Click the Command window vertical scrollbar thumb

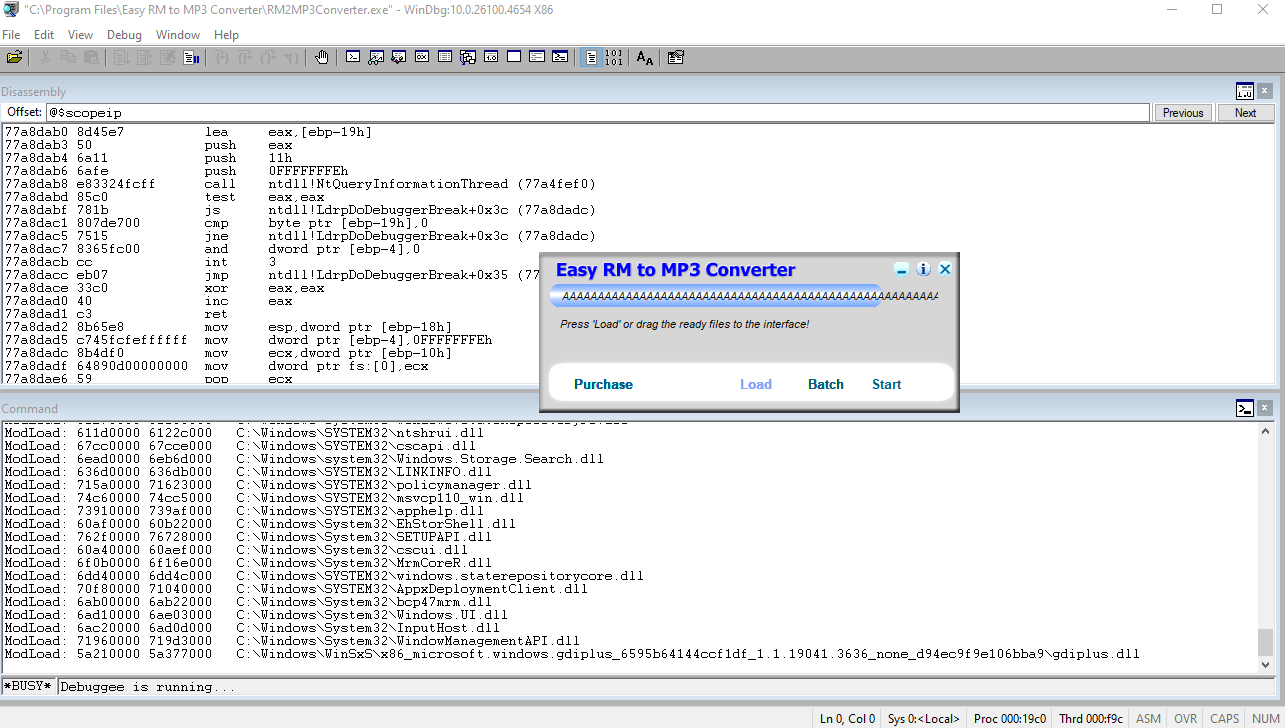point(1266,640)
